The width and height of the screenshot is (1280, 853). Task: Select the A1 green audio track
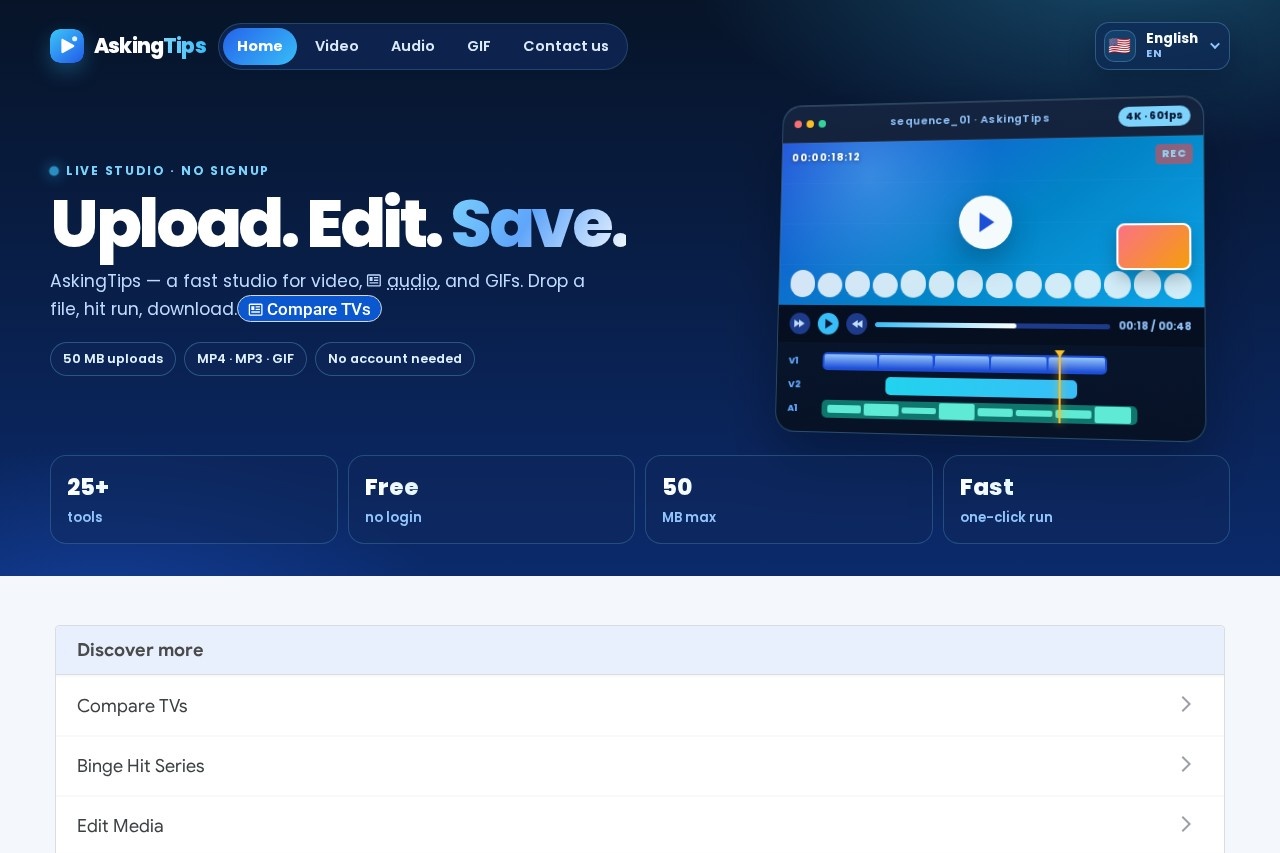pos(979,412)
